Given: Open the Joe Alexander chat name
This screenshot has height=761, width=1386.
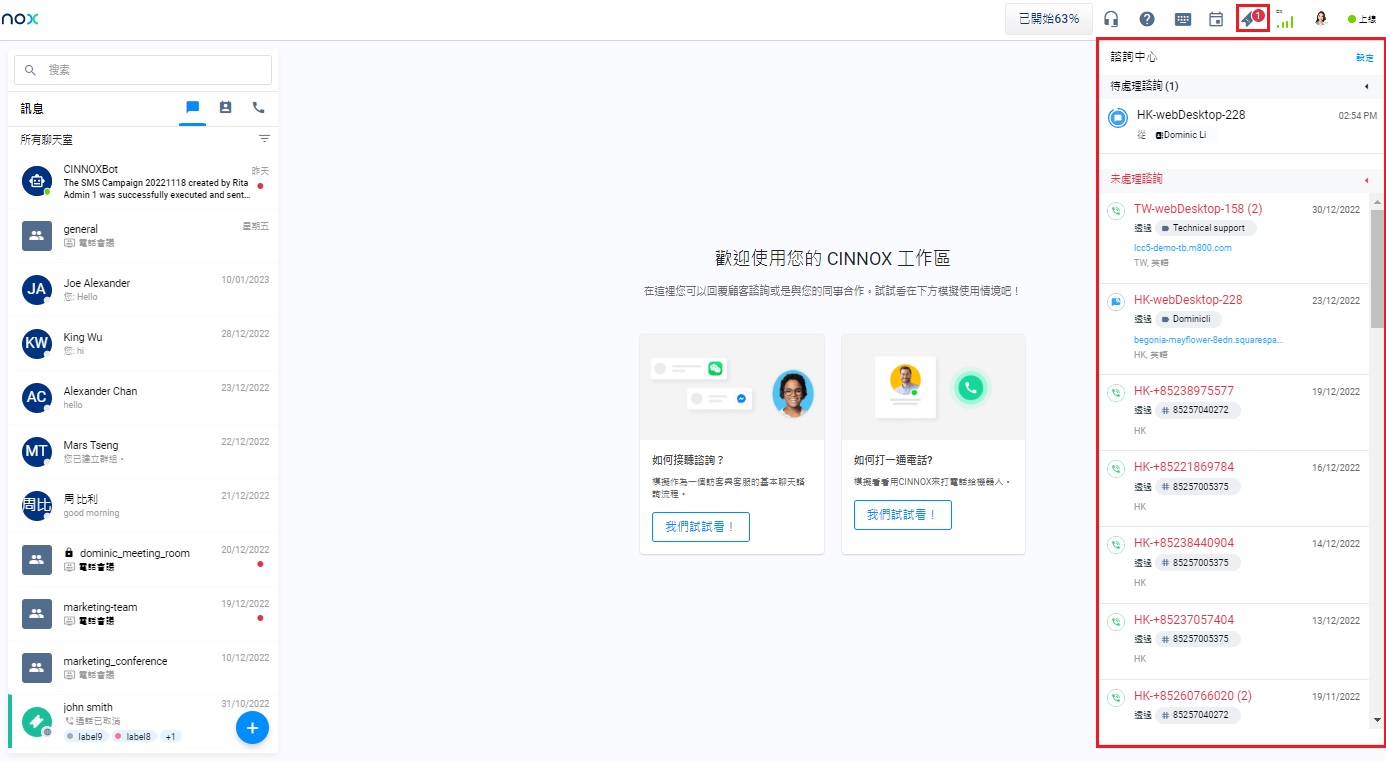Looking at the screenshot, I should (97, 283).
